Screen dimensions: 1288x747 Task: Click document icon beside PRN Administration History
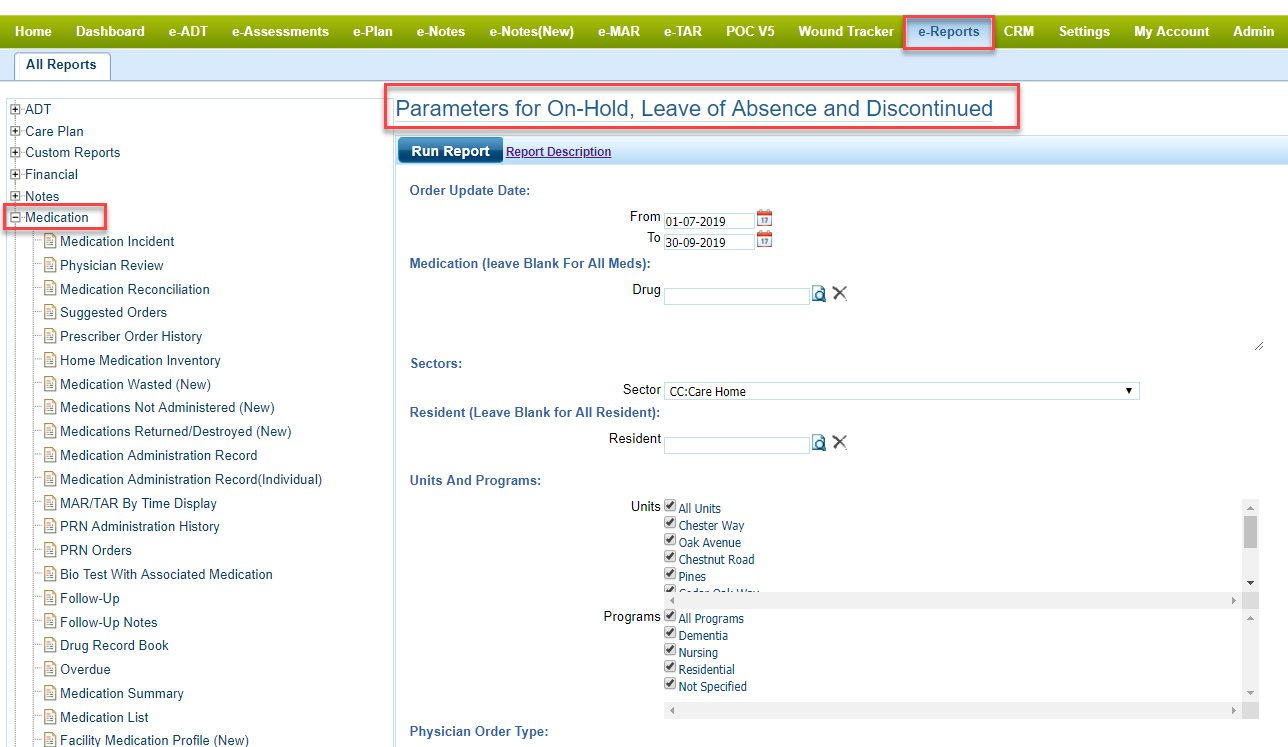pyautogui.click(x=50, y=526)
